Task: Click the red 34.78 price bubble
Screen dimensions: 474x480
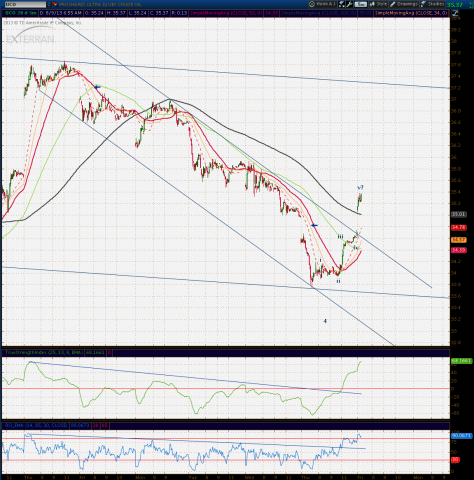Action: coord(459,227)
